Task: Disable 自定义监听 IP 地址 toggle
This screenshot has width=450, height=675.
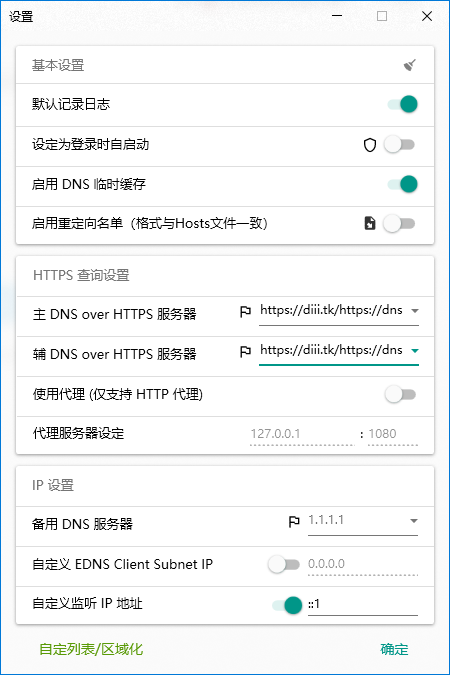Action: (x=287, y=605)
